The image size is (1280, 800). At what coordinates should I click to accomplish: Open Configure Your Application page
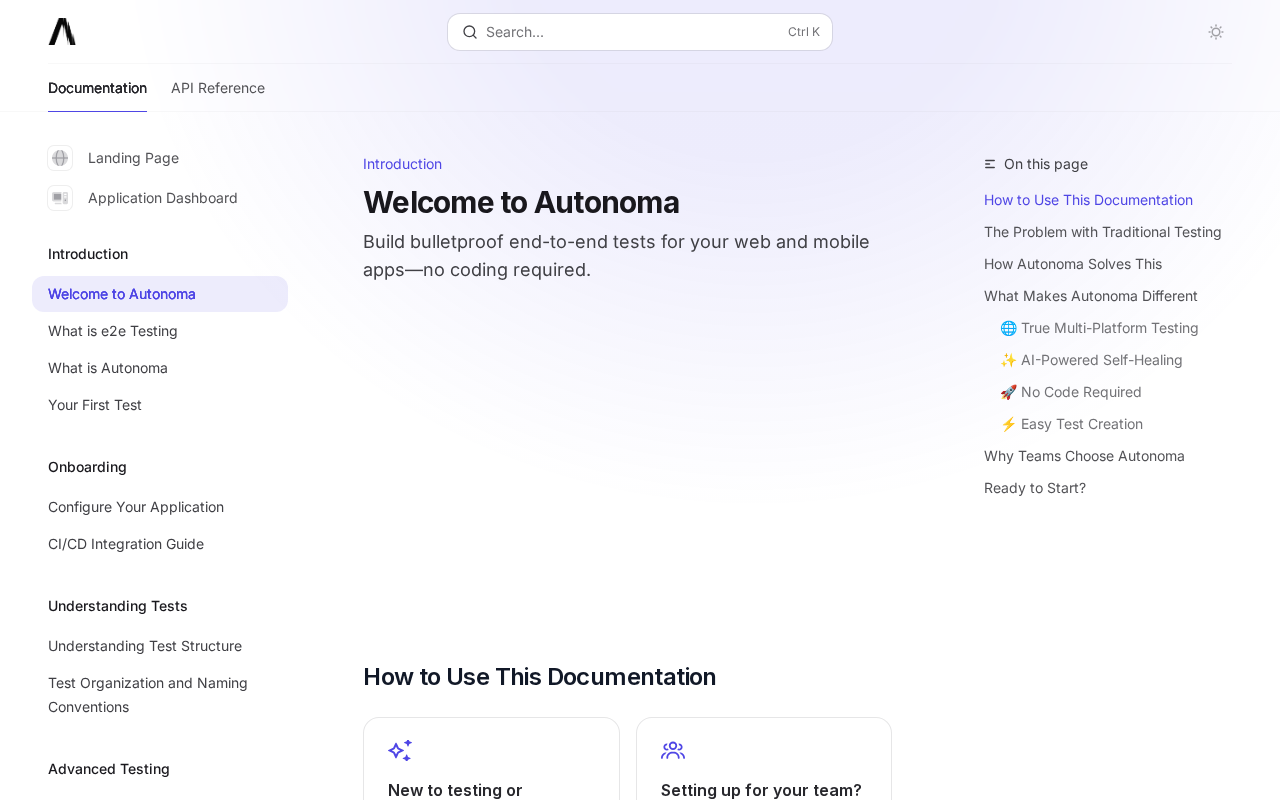(x=160, y=507)
